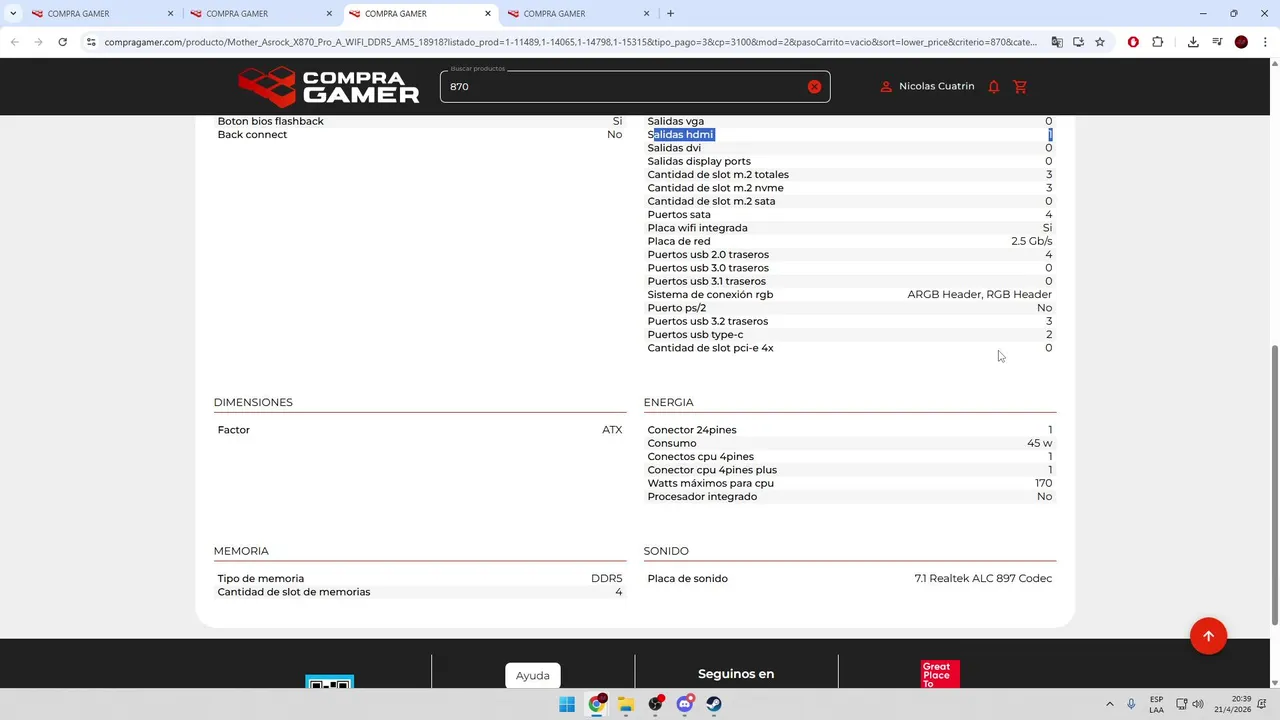Clear the search field with red X
The width and height of the screenshot is (1280, 720).
pyautogui.click(x=814, y=87)
